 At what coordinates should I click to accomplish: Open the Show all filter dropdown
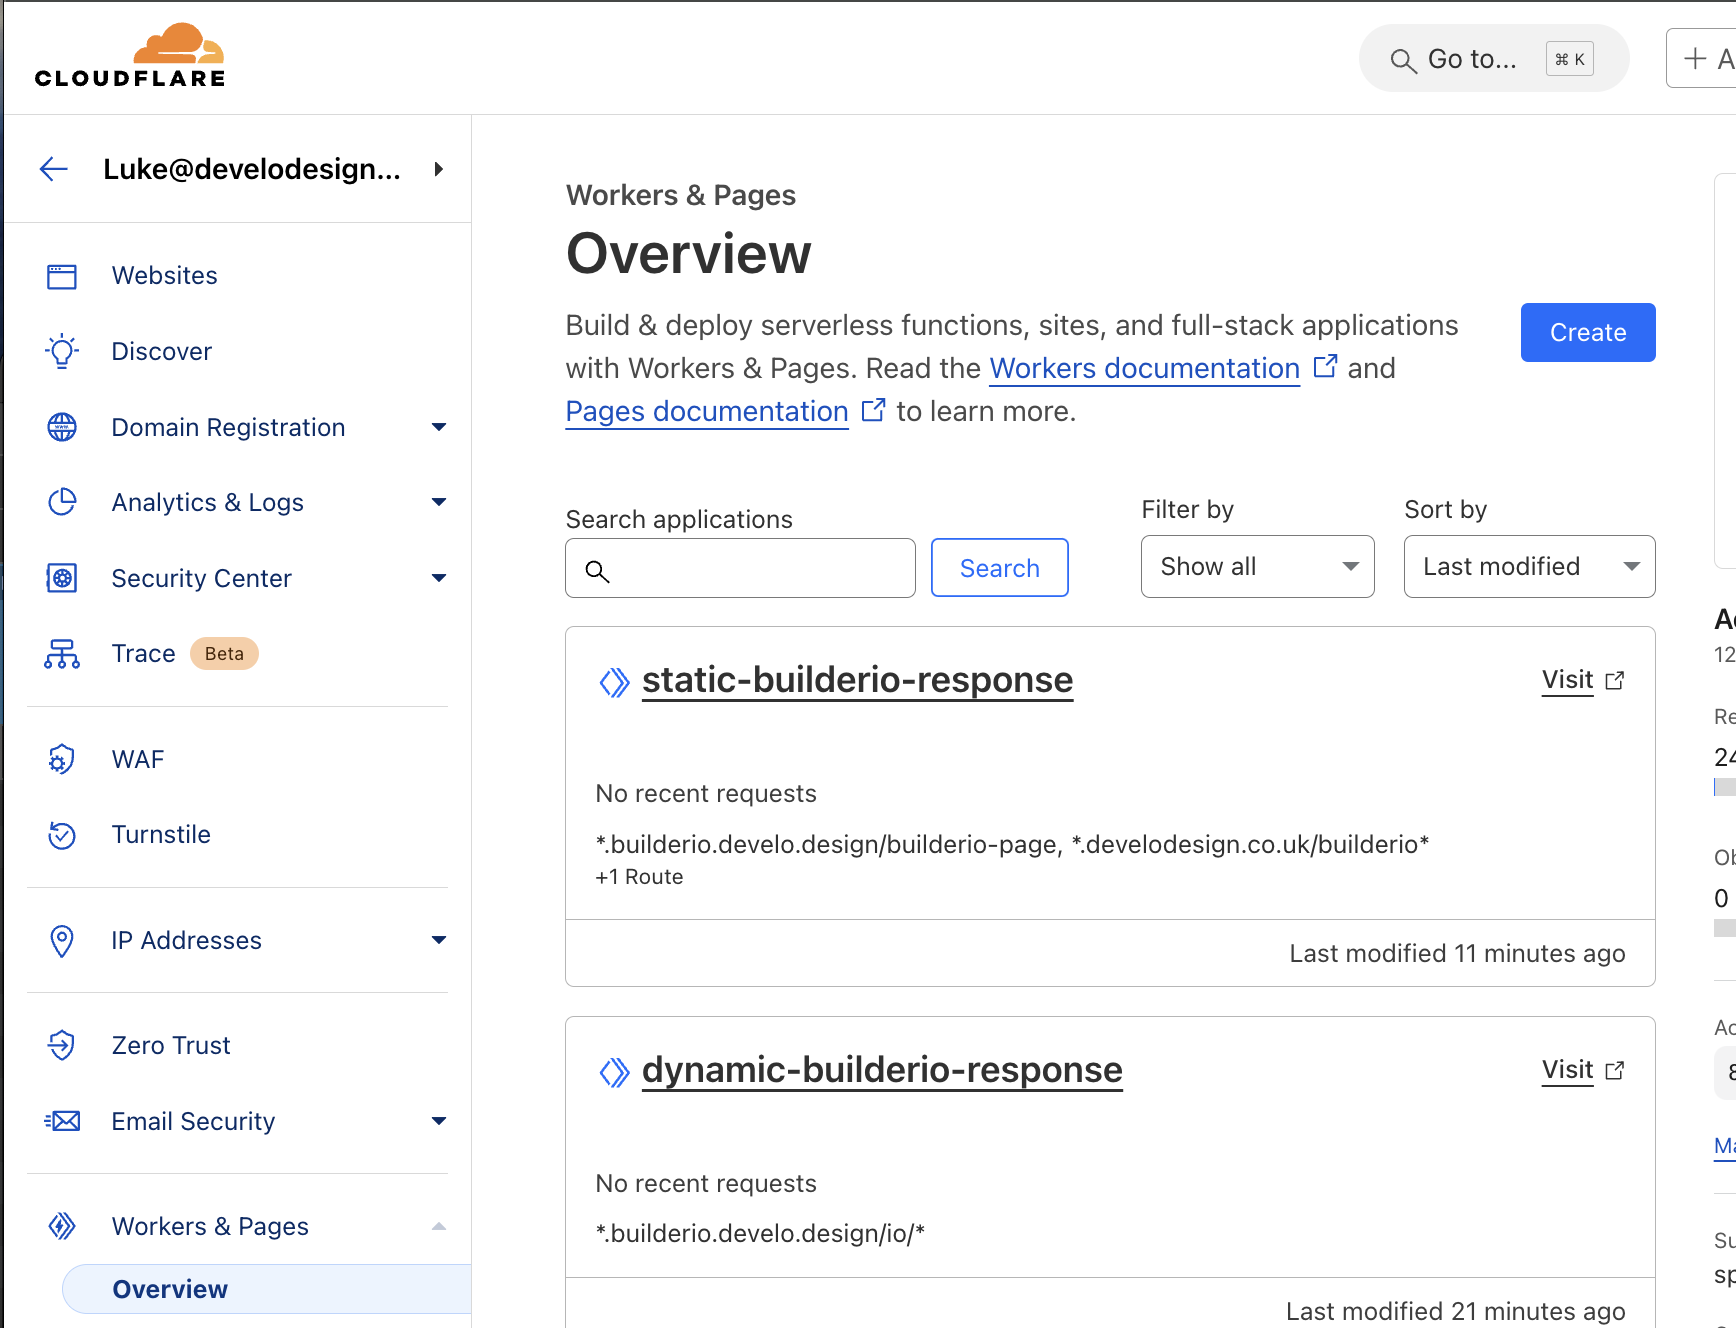click(1257, 567)
